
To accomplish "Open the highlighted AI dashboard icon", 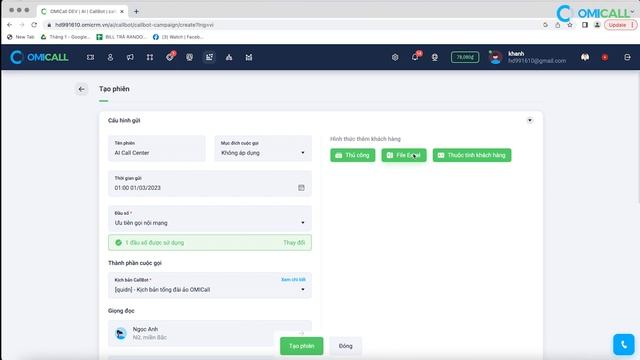I will coord(209,58).
